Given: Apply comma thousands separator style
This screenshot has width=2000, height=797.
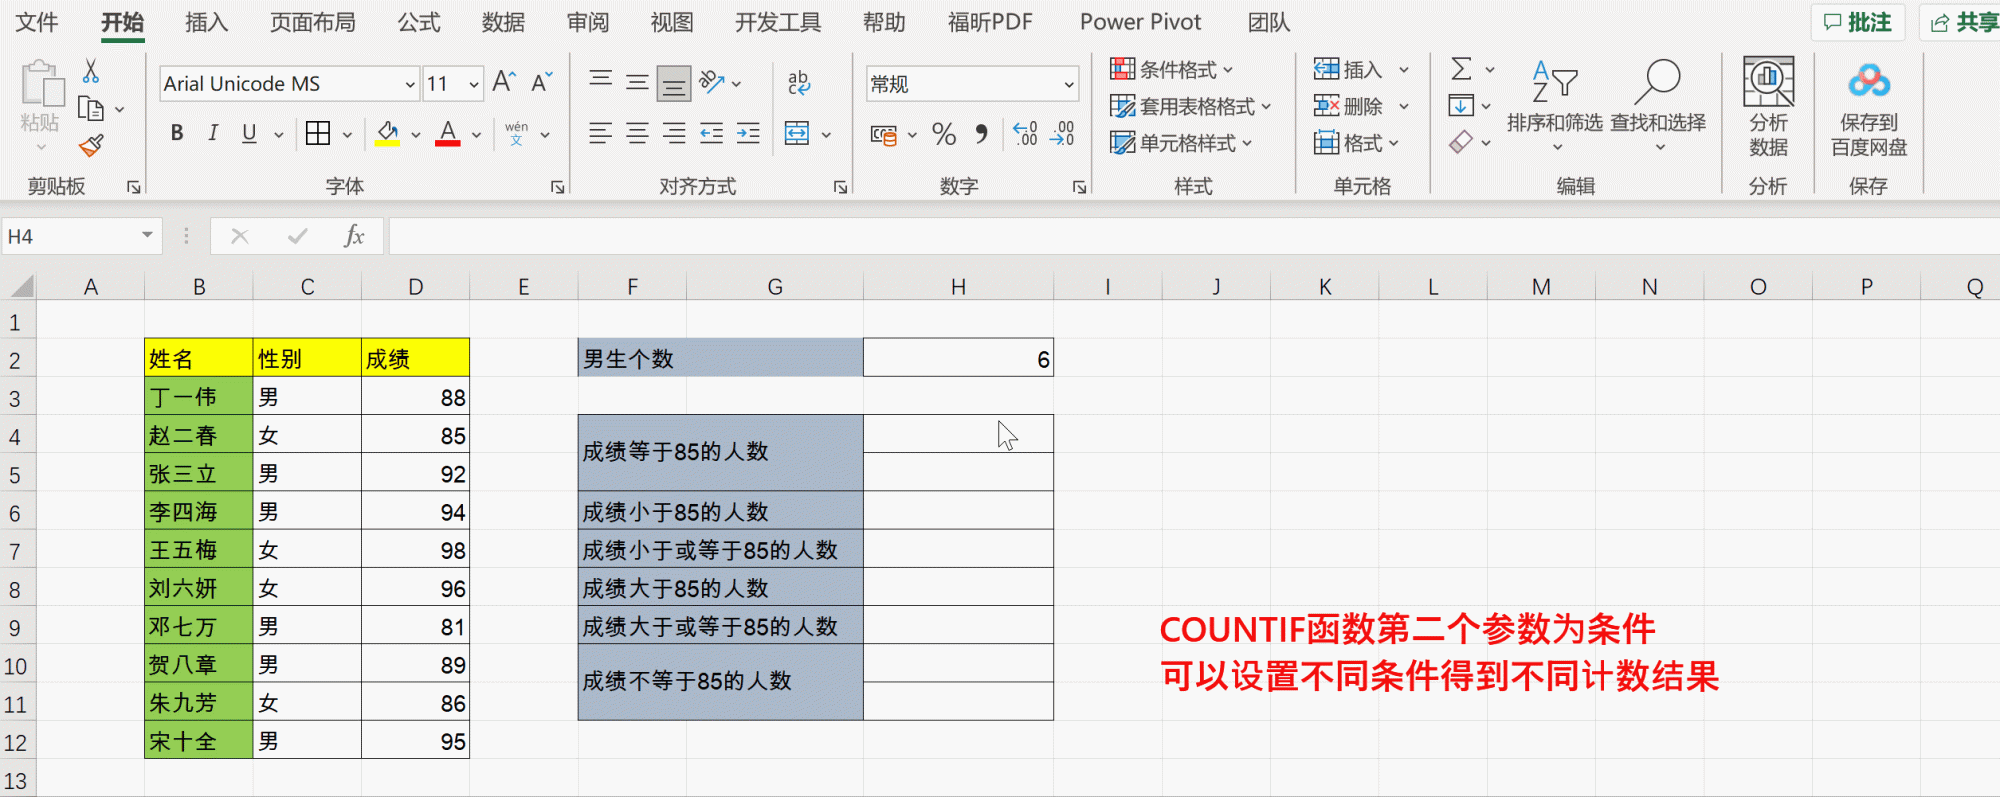Looking at the screenshot, I should [x=981, y=134].
